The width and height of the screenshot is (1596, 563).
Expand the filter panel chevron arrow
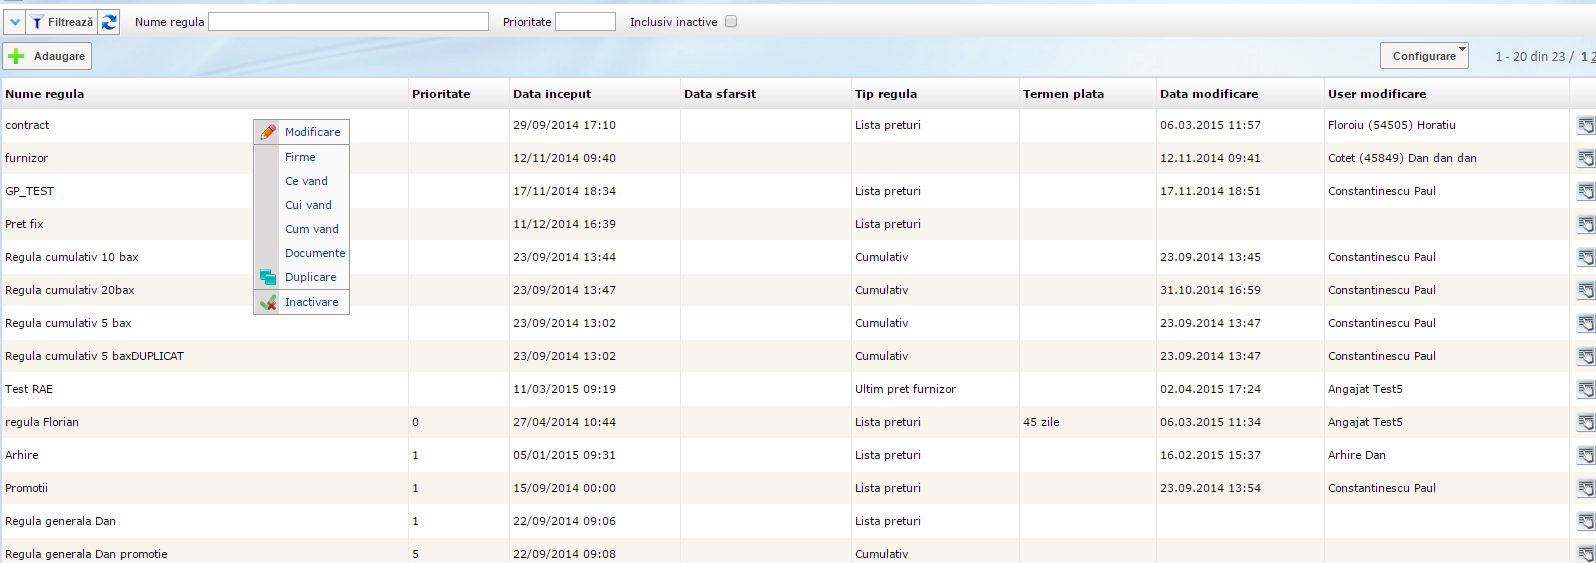(15, 22)
